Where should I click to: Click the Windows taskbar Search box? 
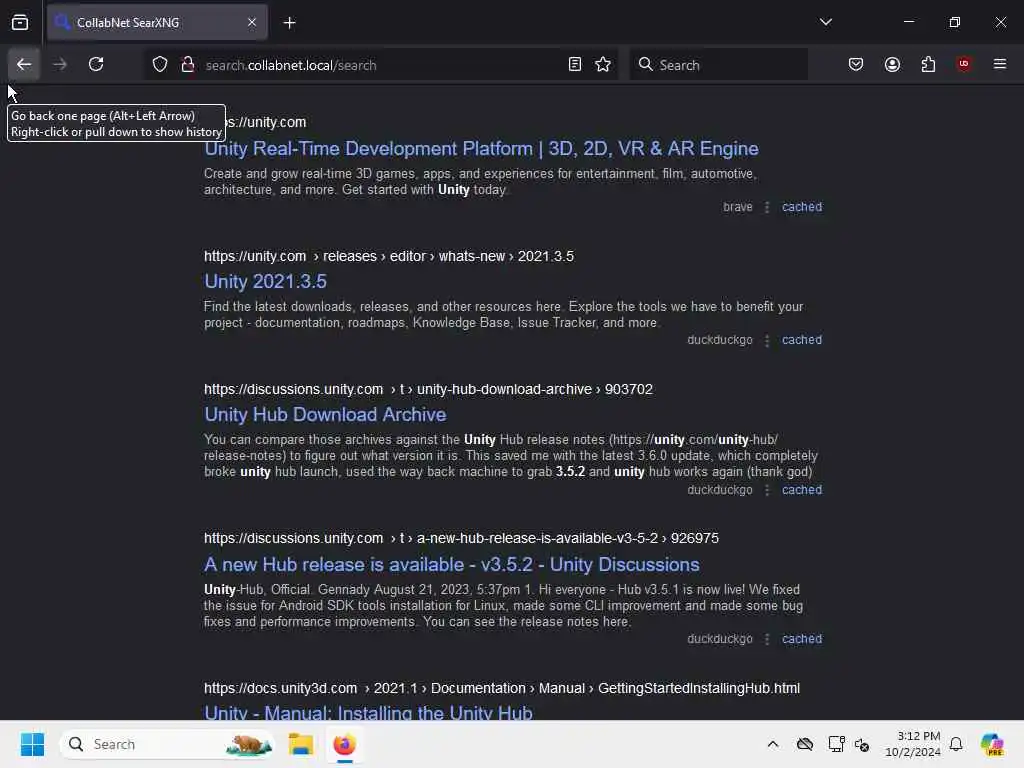point(167,744)
